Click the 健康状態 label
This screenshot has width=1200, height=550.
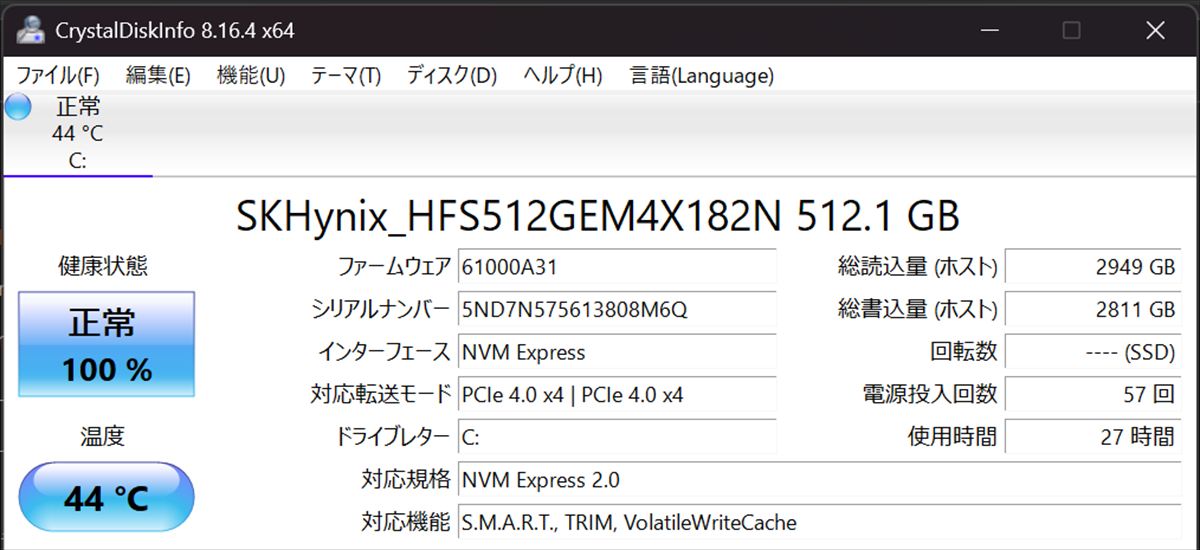point(103,266)
